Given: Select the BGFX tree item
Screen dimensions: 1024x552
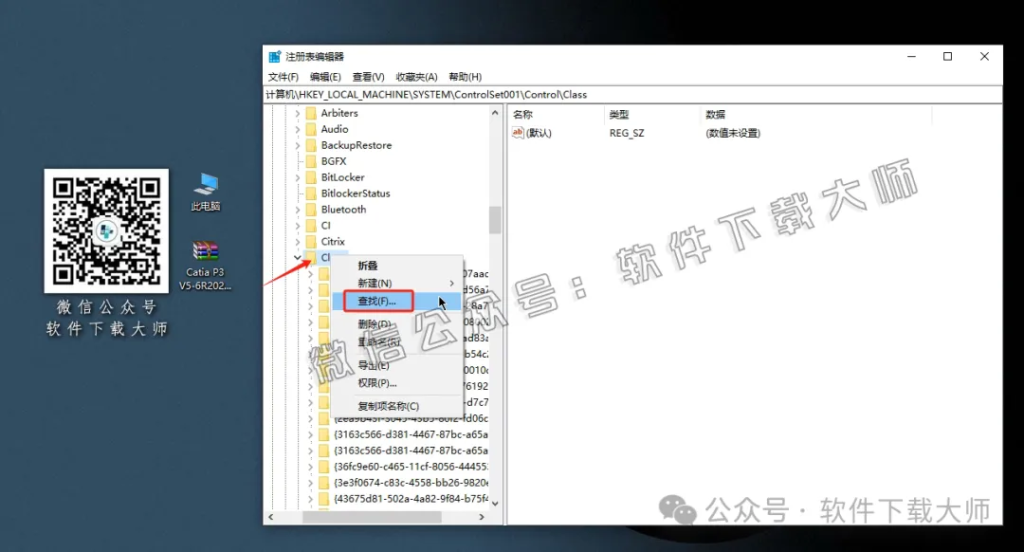Looking at the screenshot, I should pyautogui.click(x=333, y=161).
